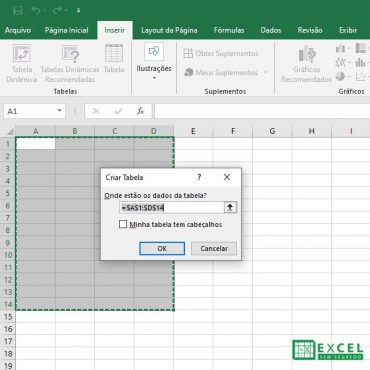Select column H header
Viewport: 370px width, 370px height.
click(312, 131)
